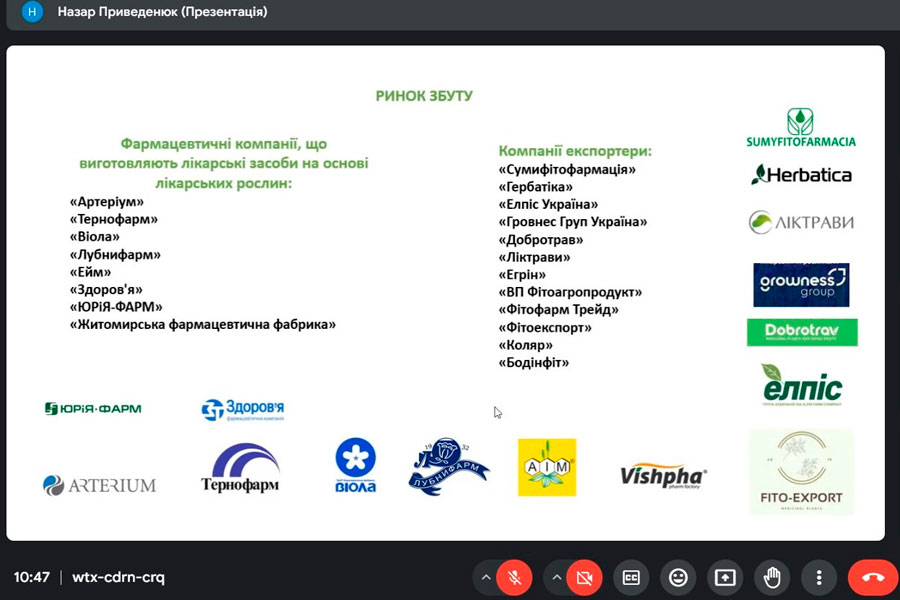Viewport: 900px width, 600px height.
Task: Click the list item «Фітофарм Трейд»
Action: (x=558, y=309)
